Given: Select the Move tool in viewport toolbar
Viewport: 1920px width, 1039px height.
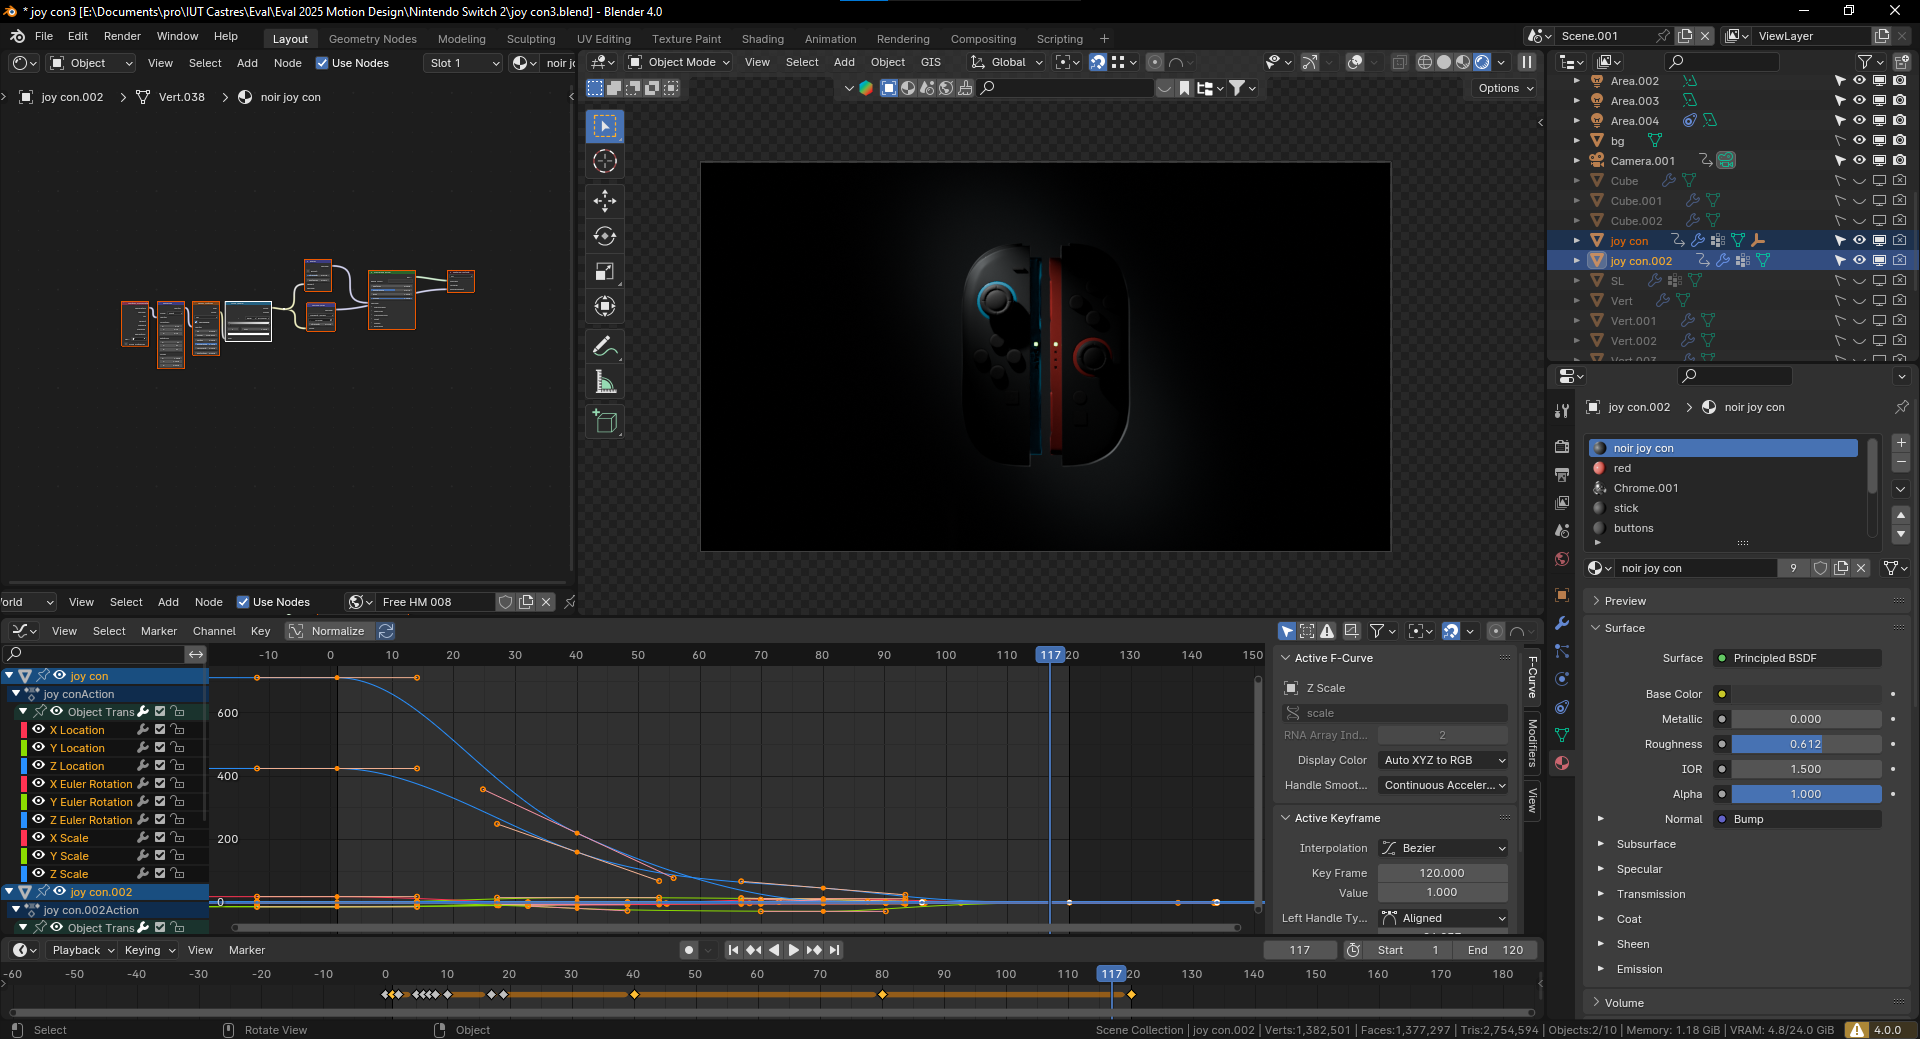Looking at the screenshot, I should [605, 201].
